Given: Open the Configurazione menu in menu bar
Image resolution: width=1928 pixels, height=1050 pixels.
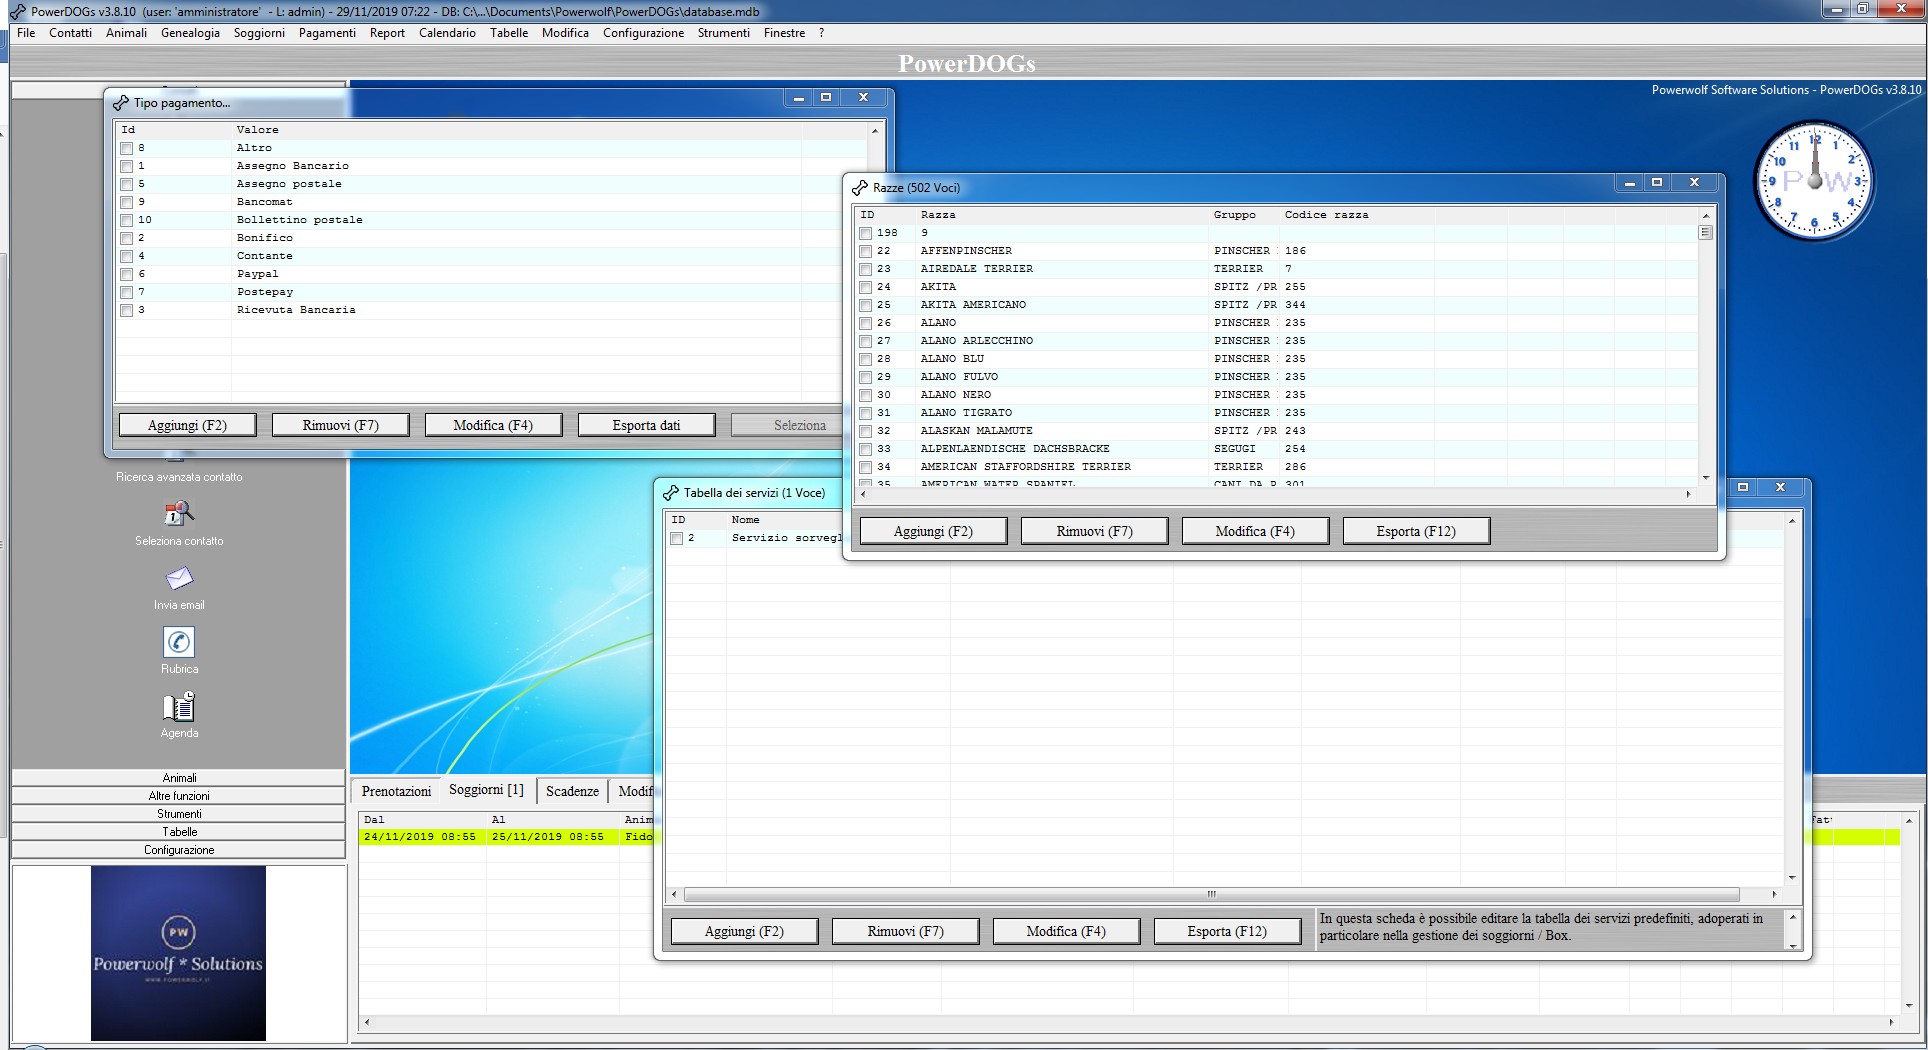Looking at the screenshot, I should 643,33.
